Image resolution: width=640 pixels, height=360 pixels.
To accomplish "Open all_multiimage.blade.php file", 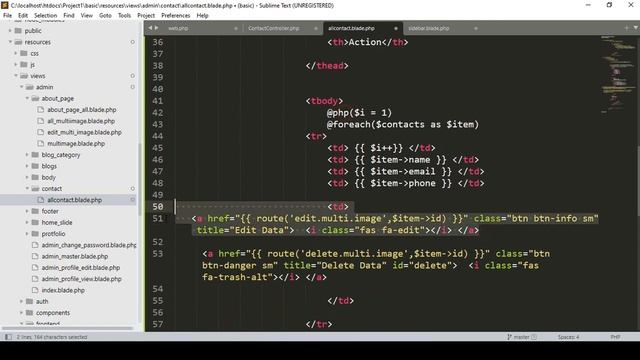I will [x=81, y=121].
